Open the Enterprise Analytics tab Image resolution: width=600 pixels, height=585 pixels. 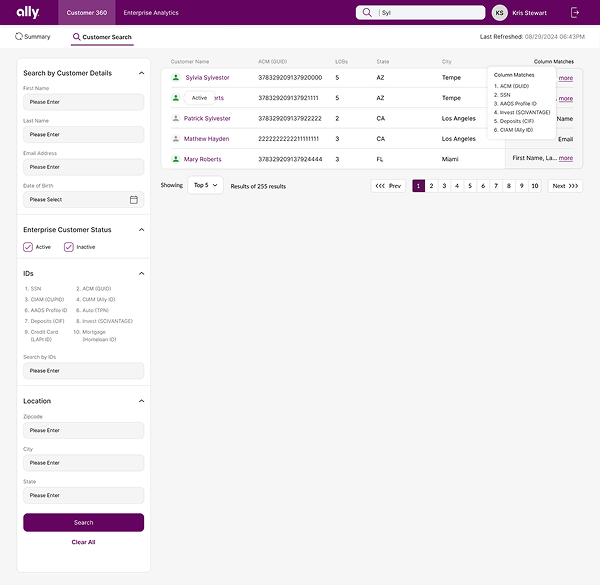(x=151, y=13)
